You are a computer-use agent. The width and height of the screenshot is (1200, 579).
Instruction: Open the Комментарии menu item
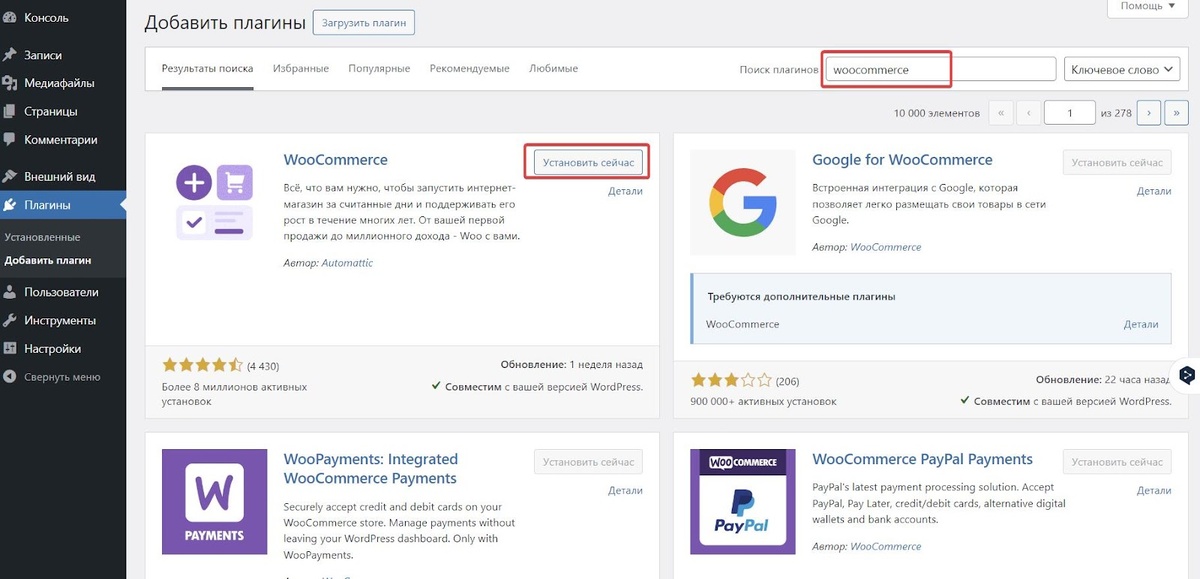click(63, 140)
